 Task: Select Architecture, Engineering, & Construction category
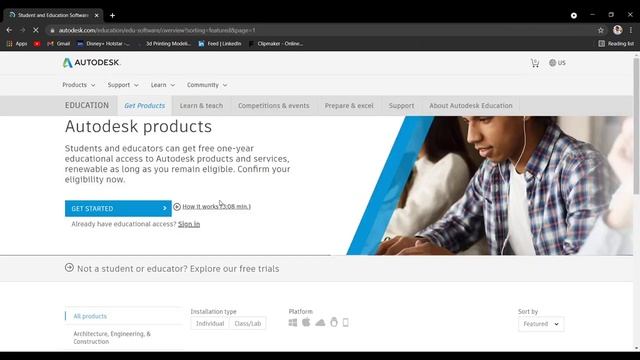tap(112, 338)
